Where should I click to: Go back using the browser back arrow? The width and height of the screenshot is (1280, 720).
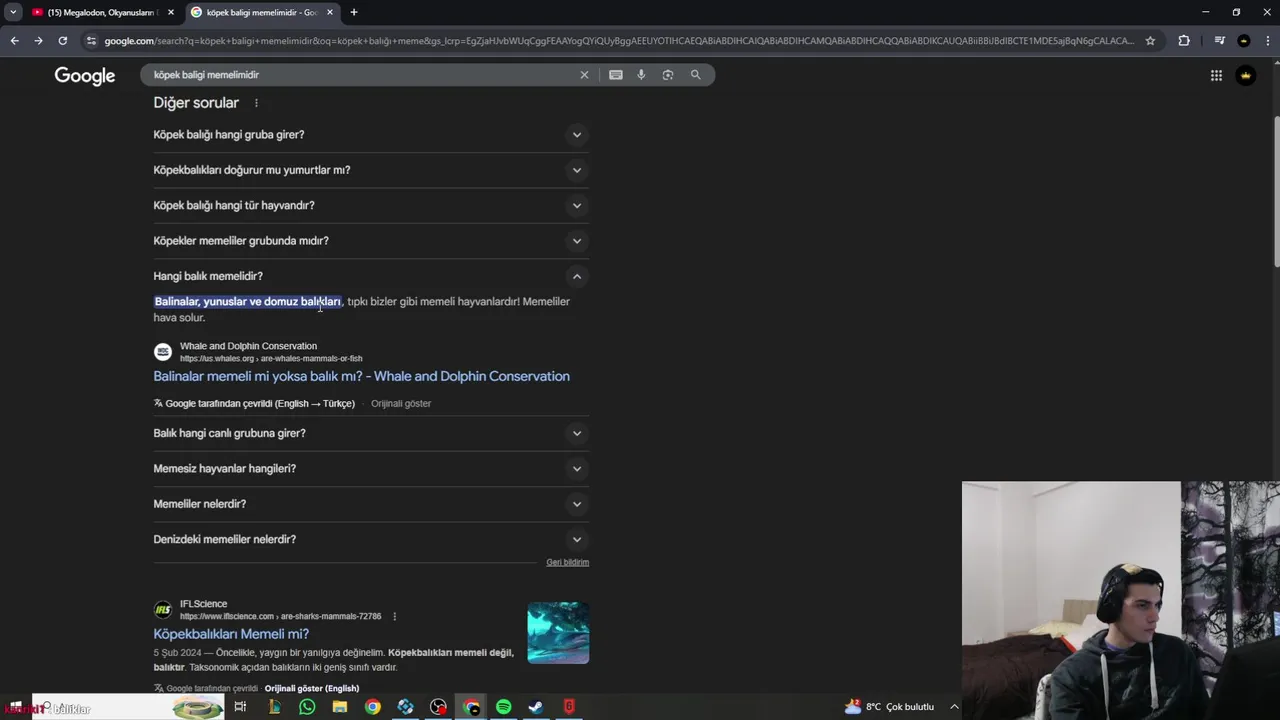(14, 41)
